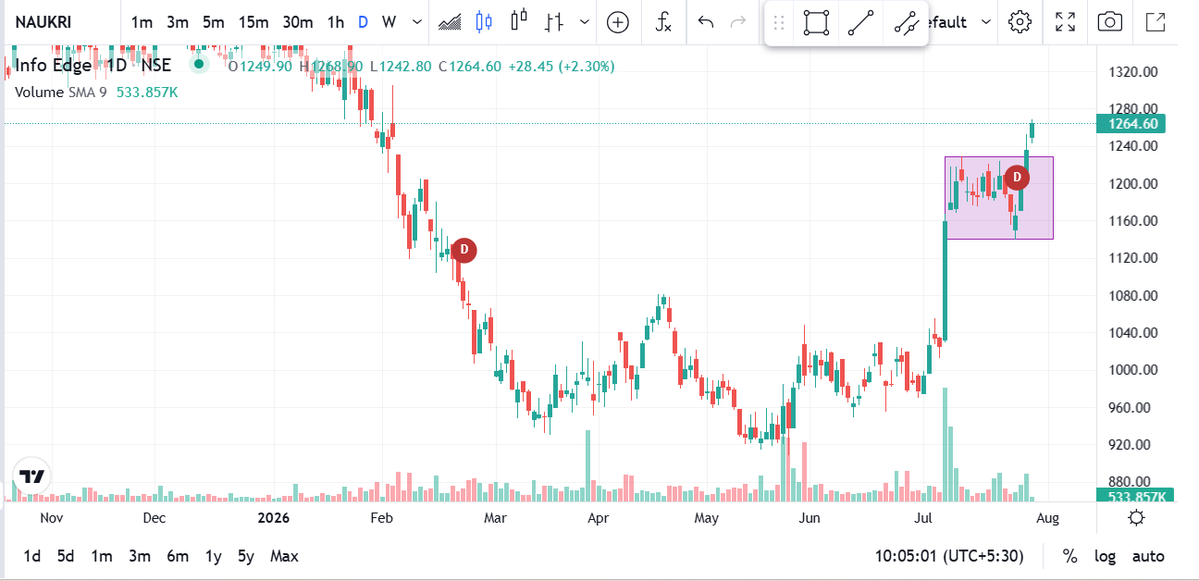Click the TradingView logo
Image resolution: width=1199 pixels, height=581 pixels.
(32, 477)
